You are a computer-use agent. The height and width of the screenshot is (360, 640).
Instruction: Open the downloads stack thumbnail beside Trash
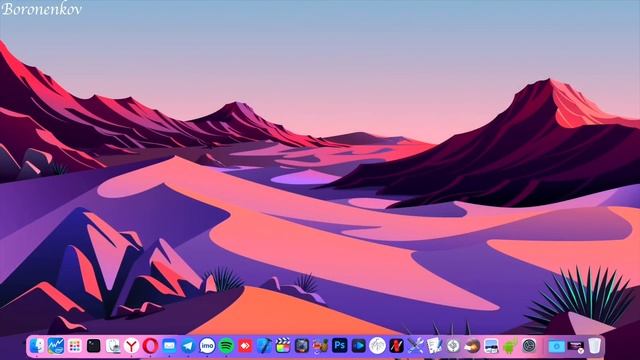[x=576, y=347]
